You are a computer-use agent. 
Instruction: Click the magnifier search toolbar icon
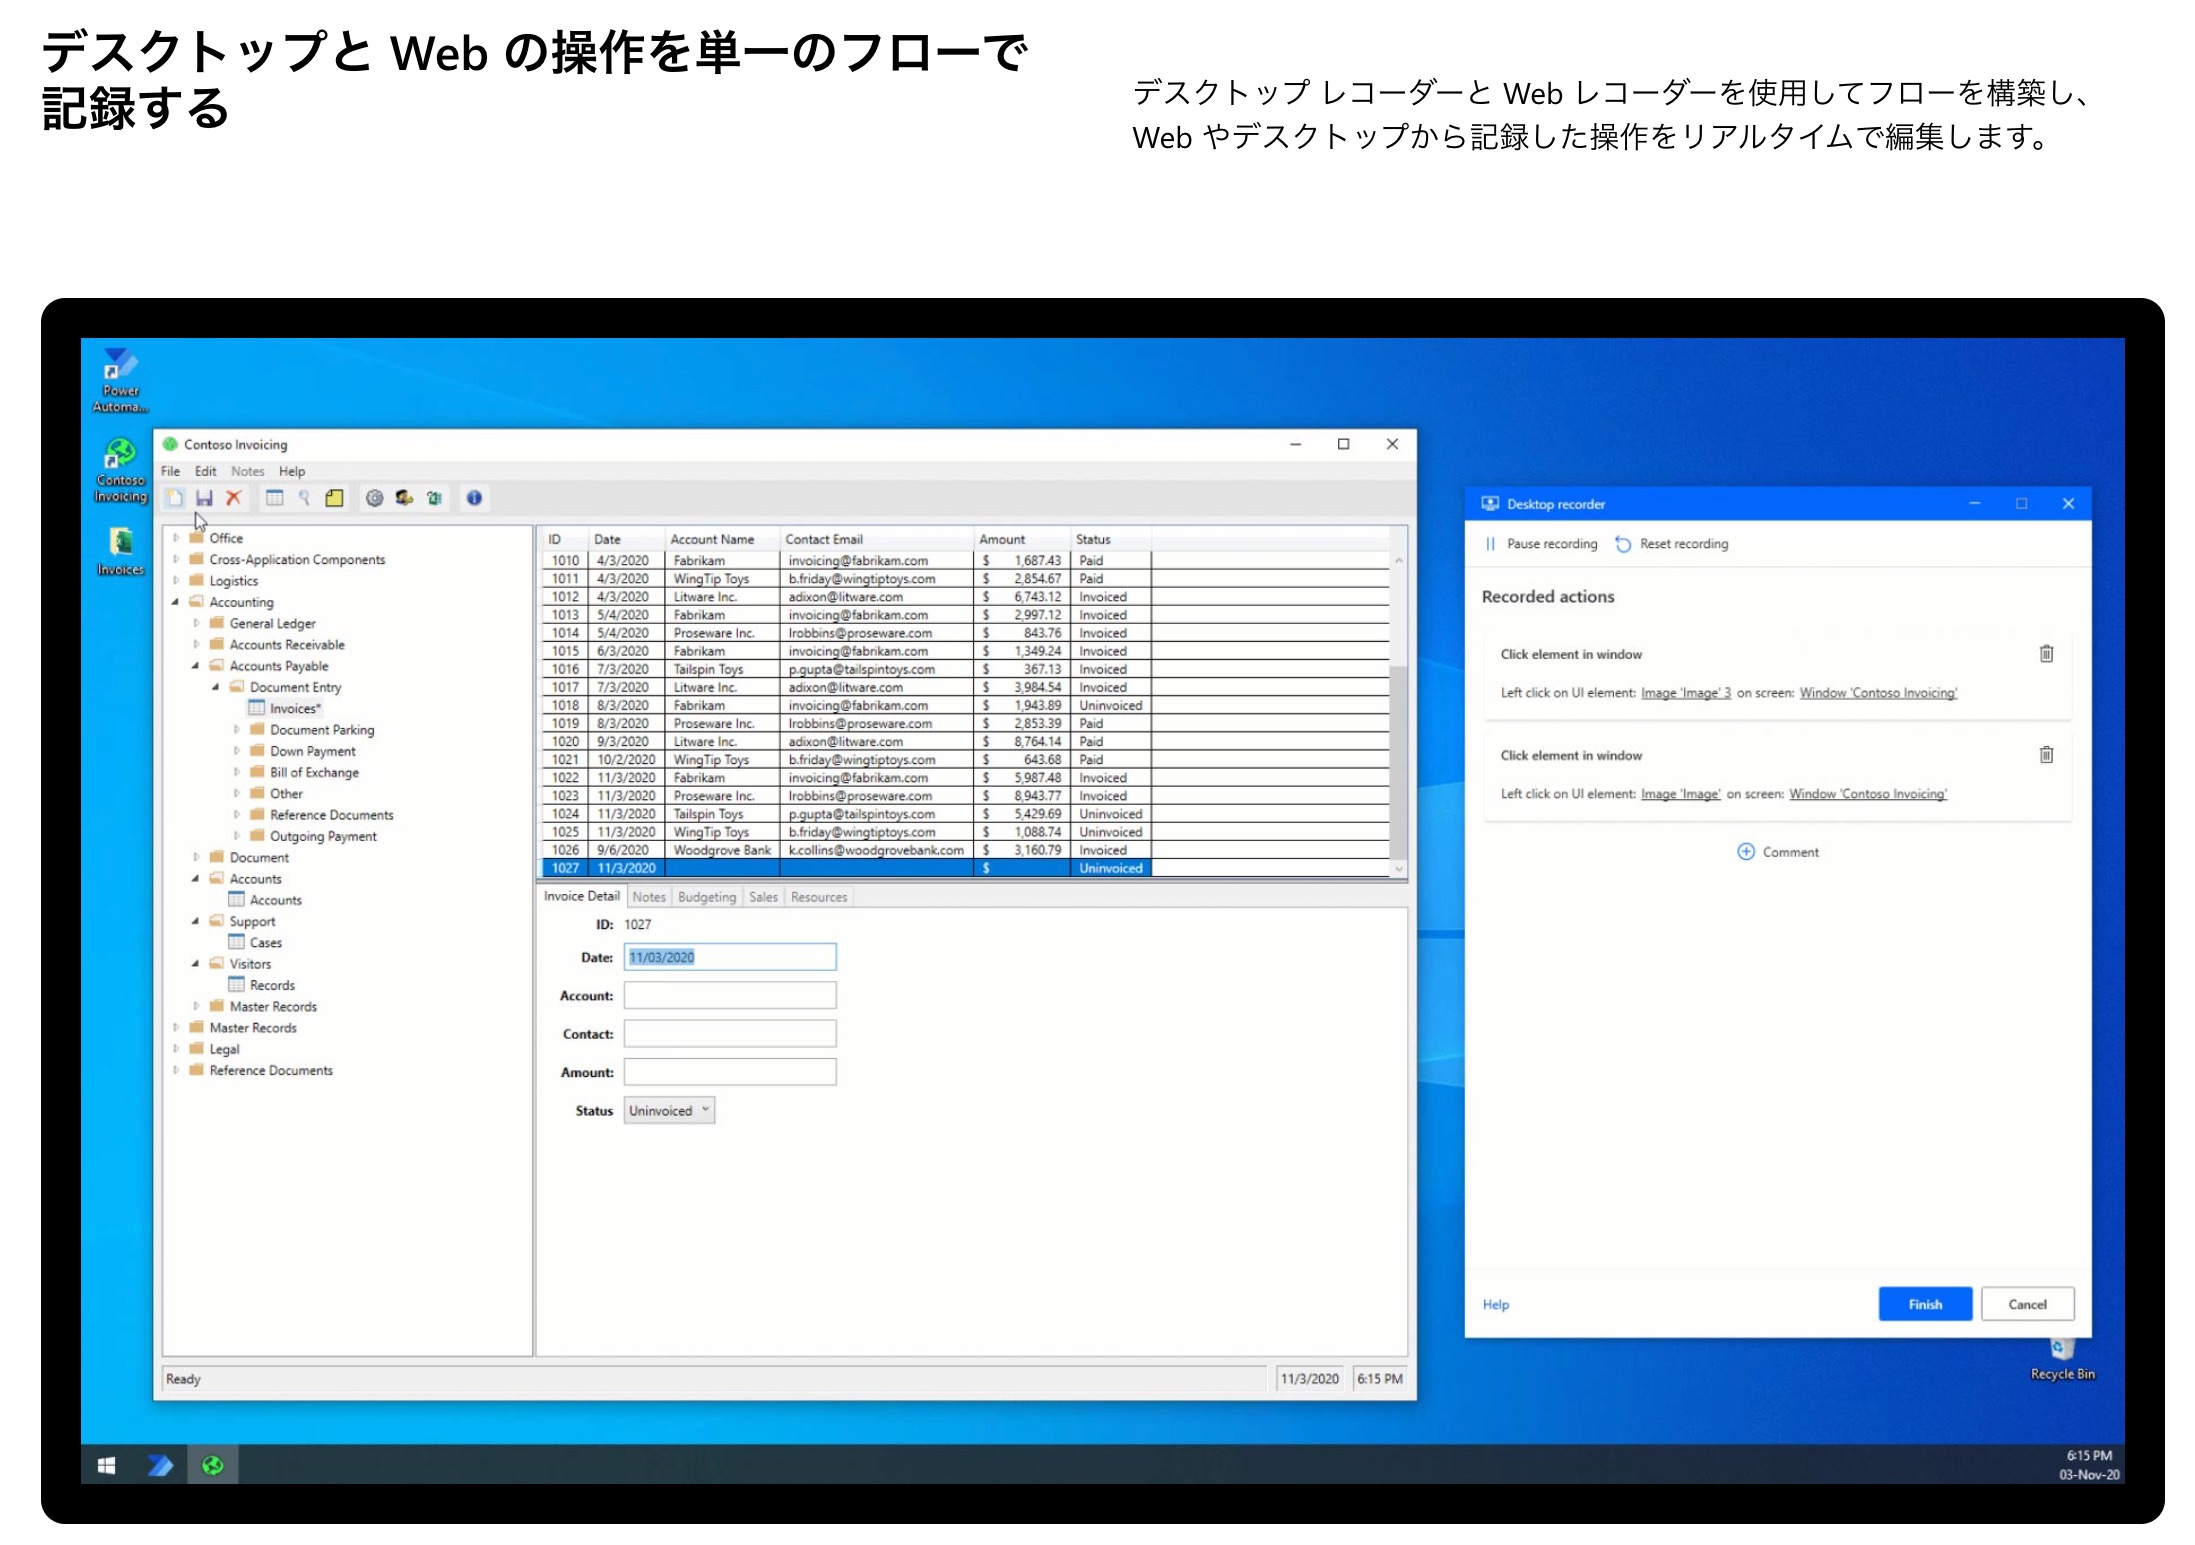[x=304, y=498]
